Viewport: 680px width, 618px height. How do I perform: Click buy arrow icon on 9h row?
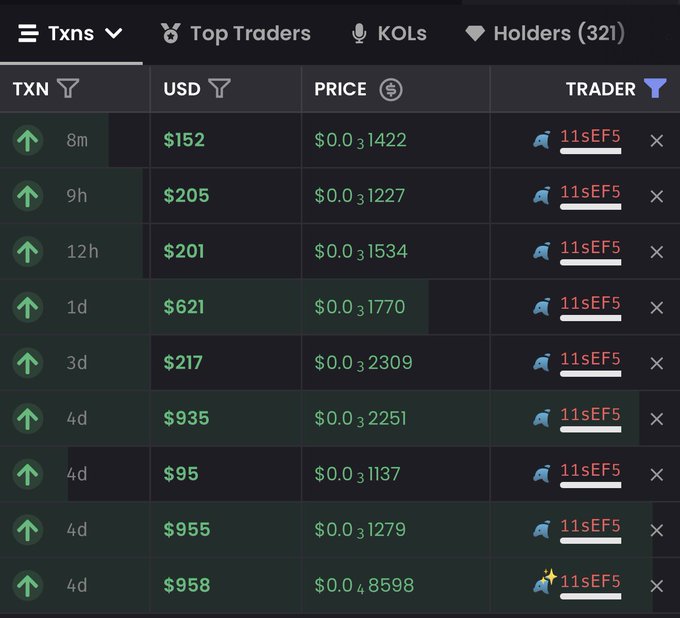click(28, 196)
